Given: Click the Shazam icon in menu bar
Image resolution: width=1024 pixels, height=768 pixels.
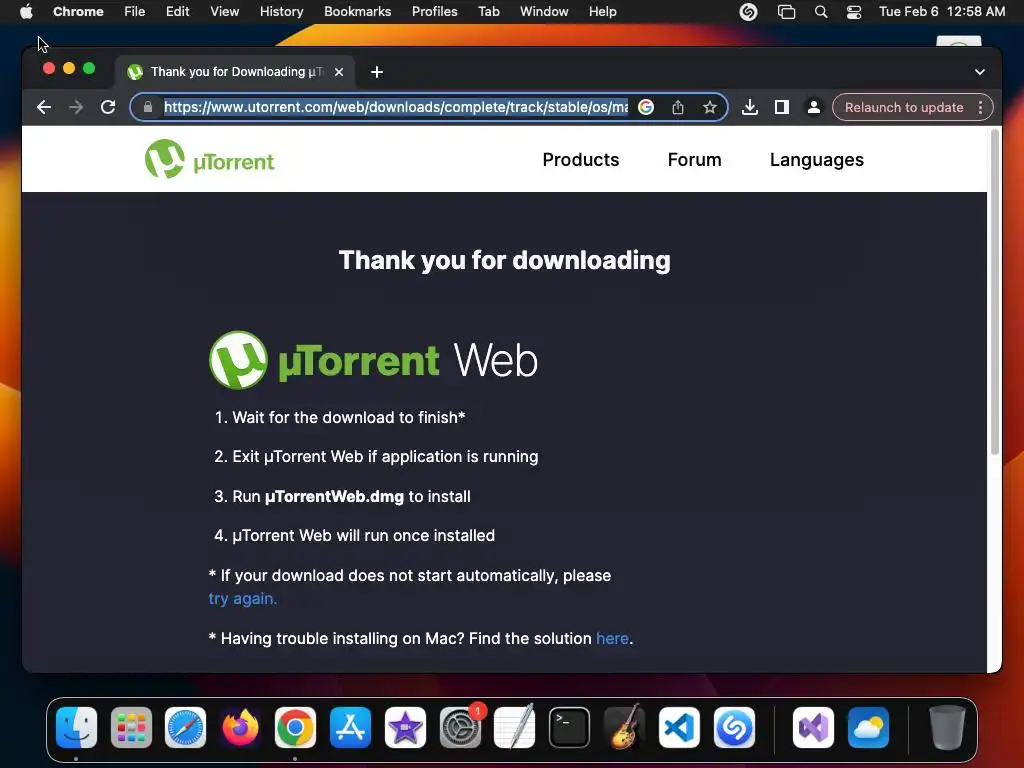Looking at the screenshot, I should pos(748,12).
